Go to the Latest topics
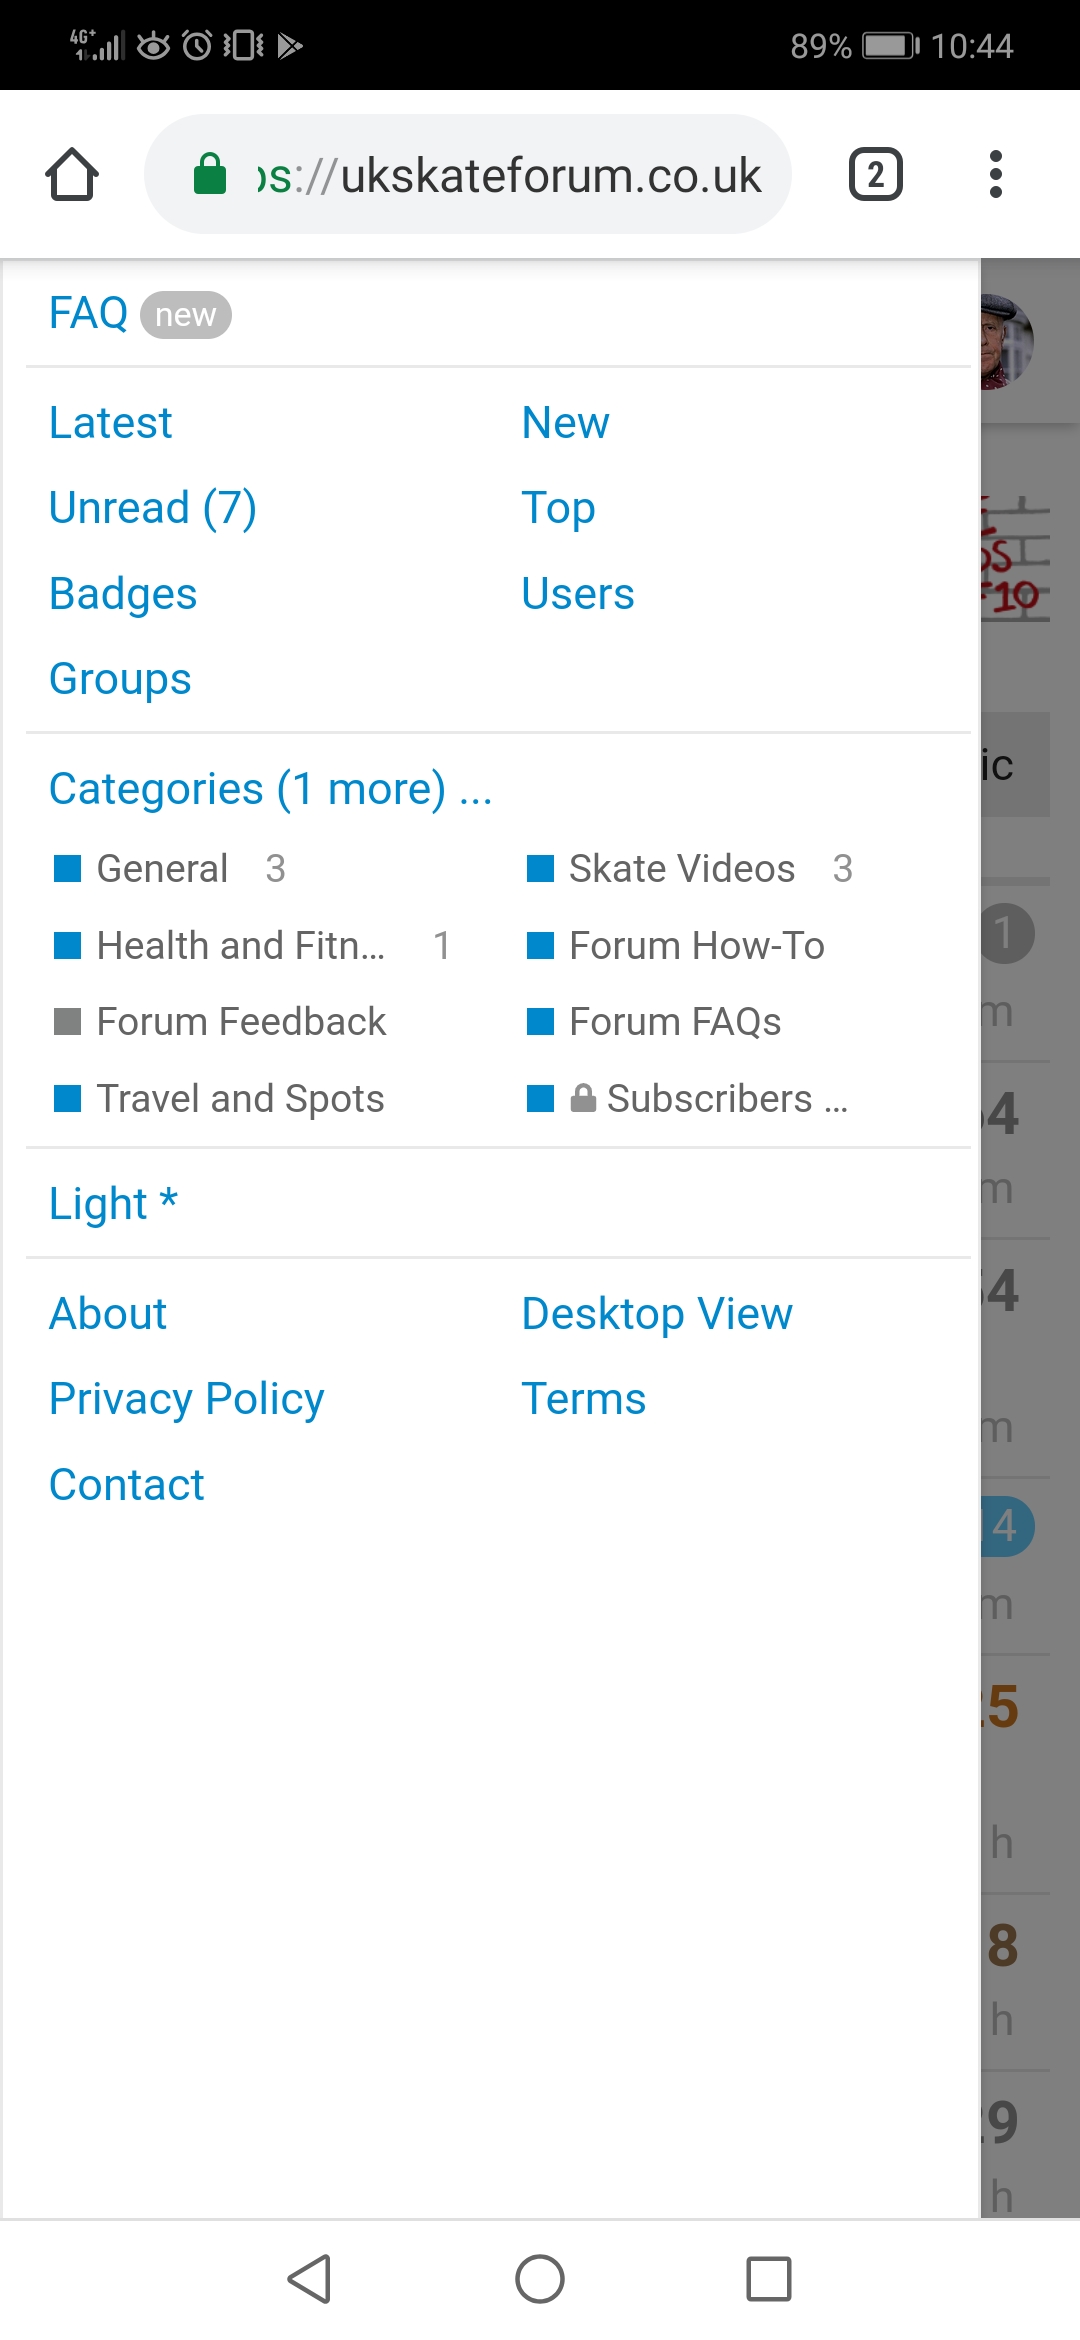This screenshot has width=1080, height=2340. tap(110, 423)
